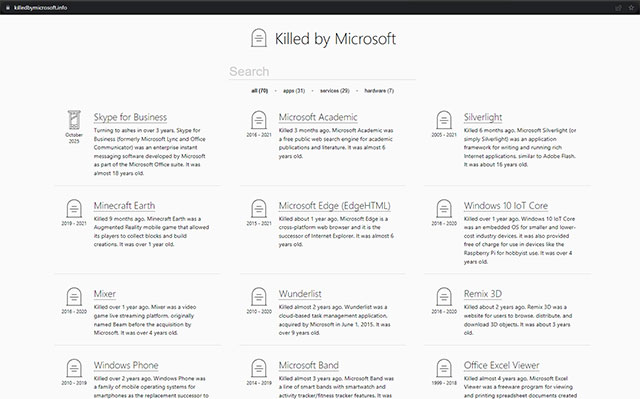This screenshot has width=640, height=399.
Task: Click the guillotine icon for Skype for Business
Action: (74, 120)
